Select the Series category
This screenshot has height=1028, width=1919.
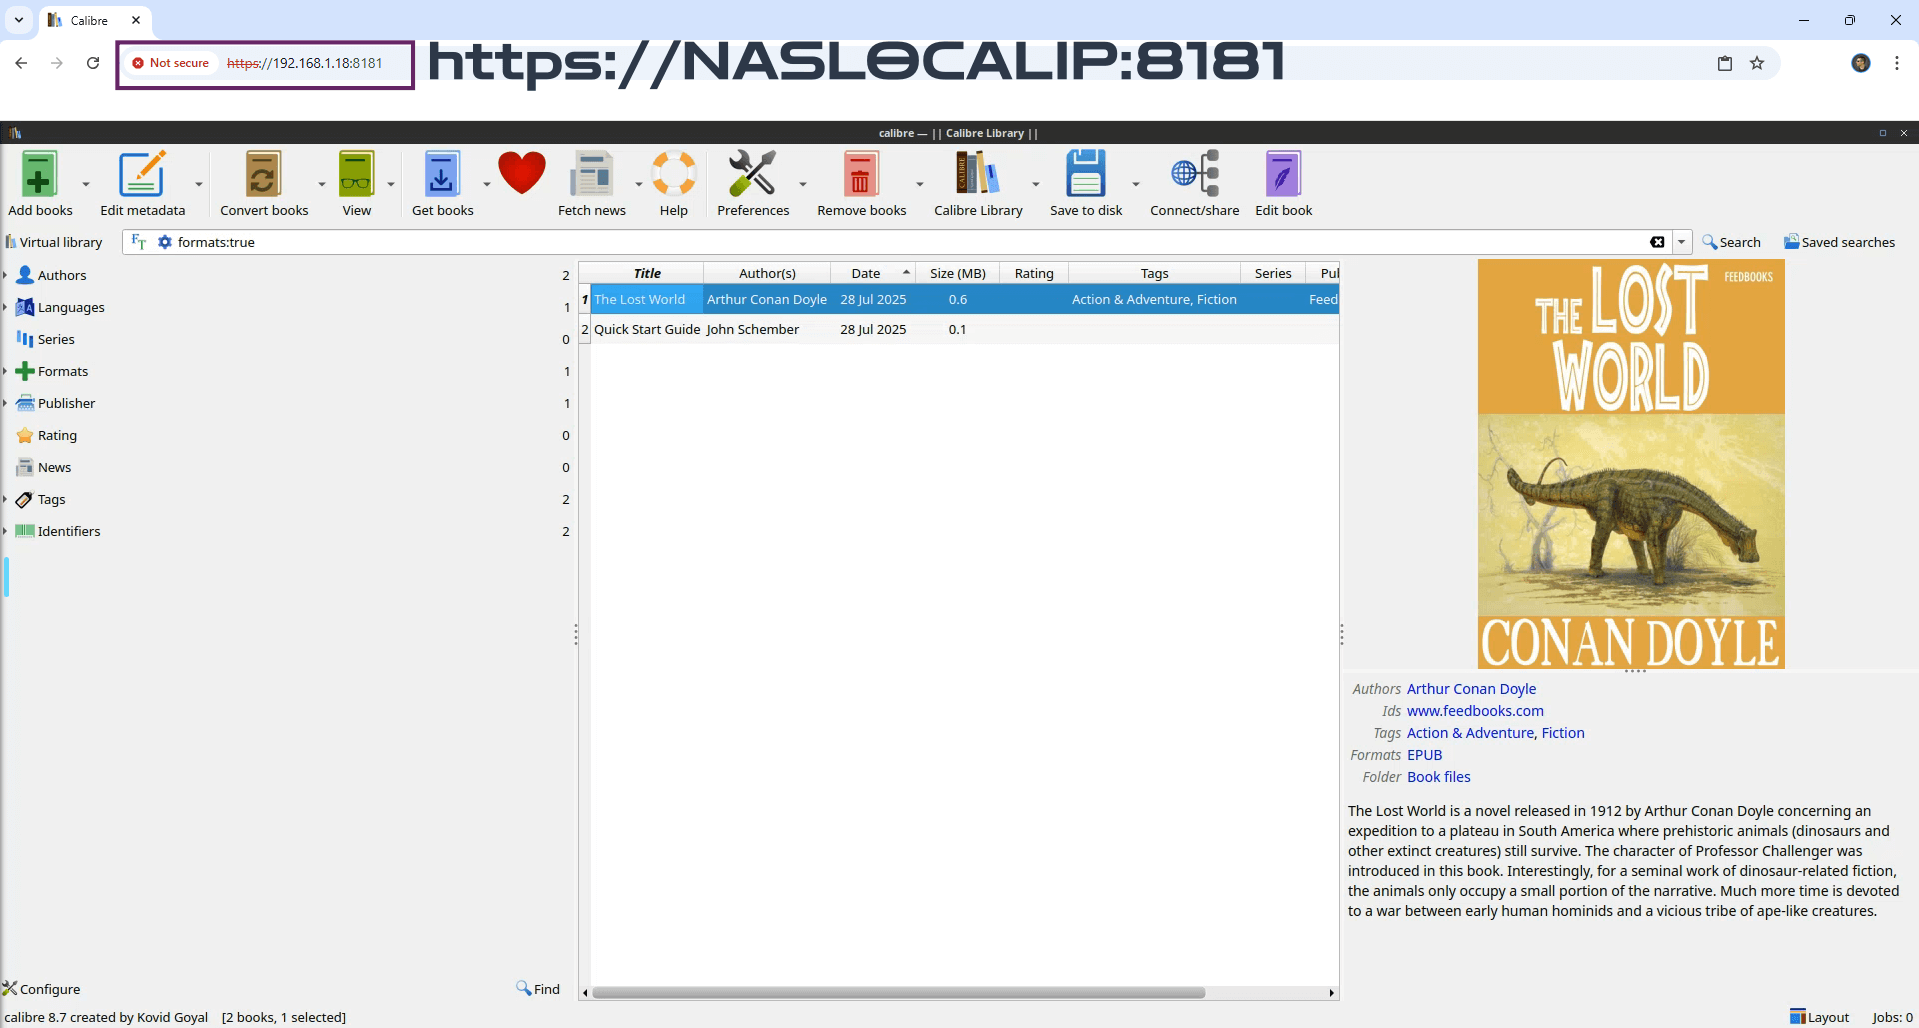pos(56,339)
